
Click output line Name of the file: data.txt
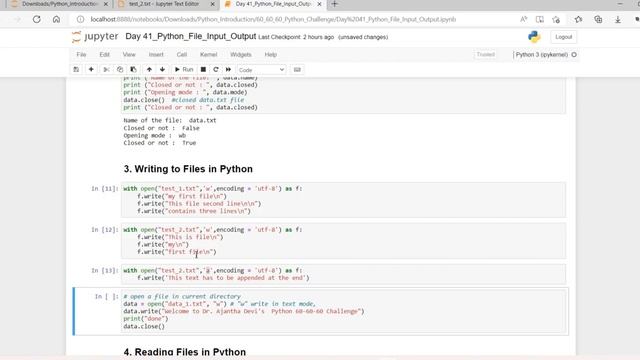coord(170,120)
